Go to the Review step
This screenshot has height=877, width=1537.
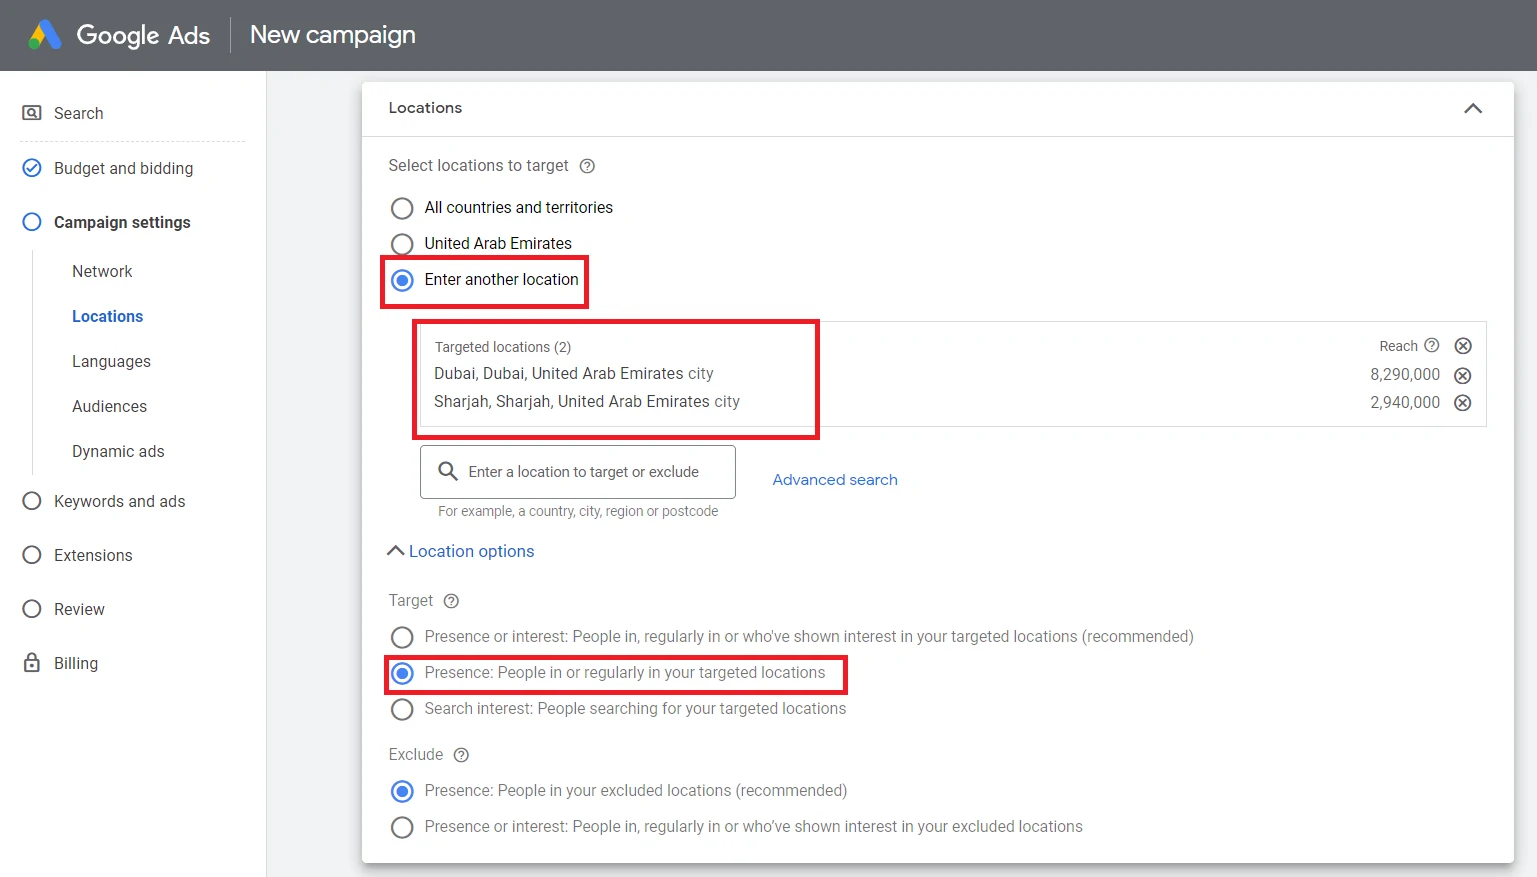point(79,609)
